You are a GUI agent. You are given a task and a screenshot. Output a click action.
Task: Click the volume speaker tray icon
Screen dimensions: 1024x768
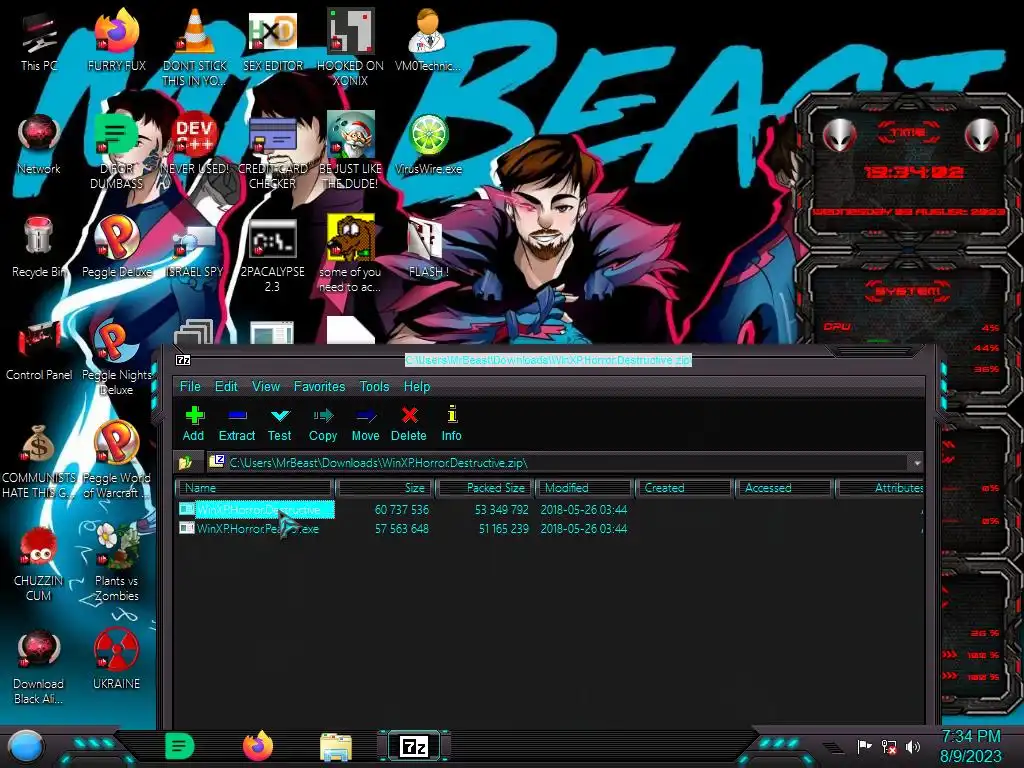913,746
